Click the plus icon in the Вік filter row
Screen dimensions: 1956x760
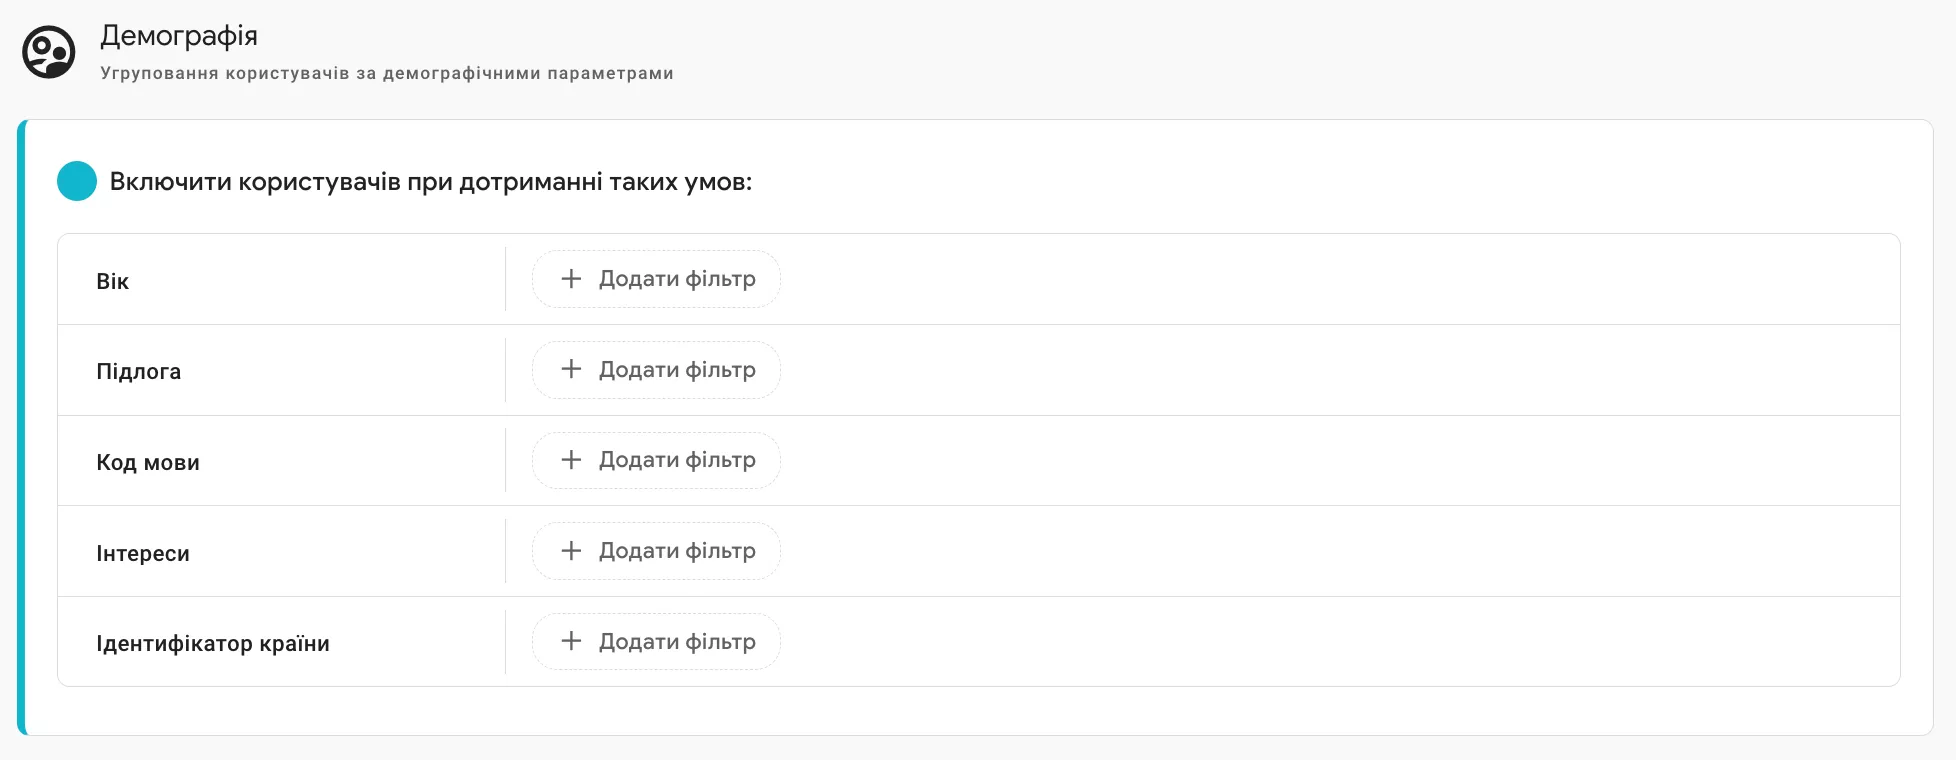[571, 278]
